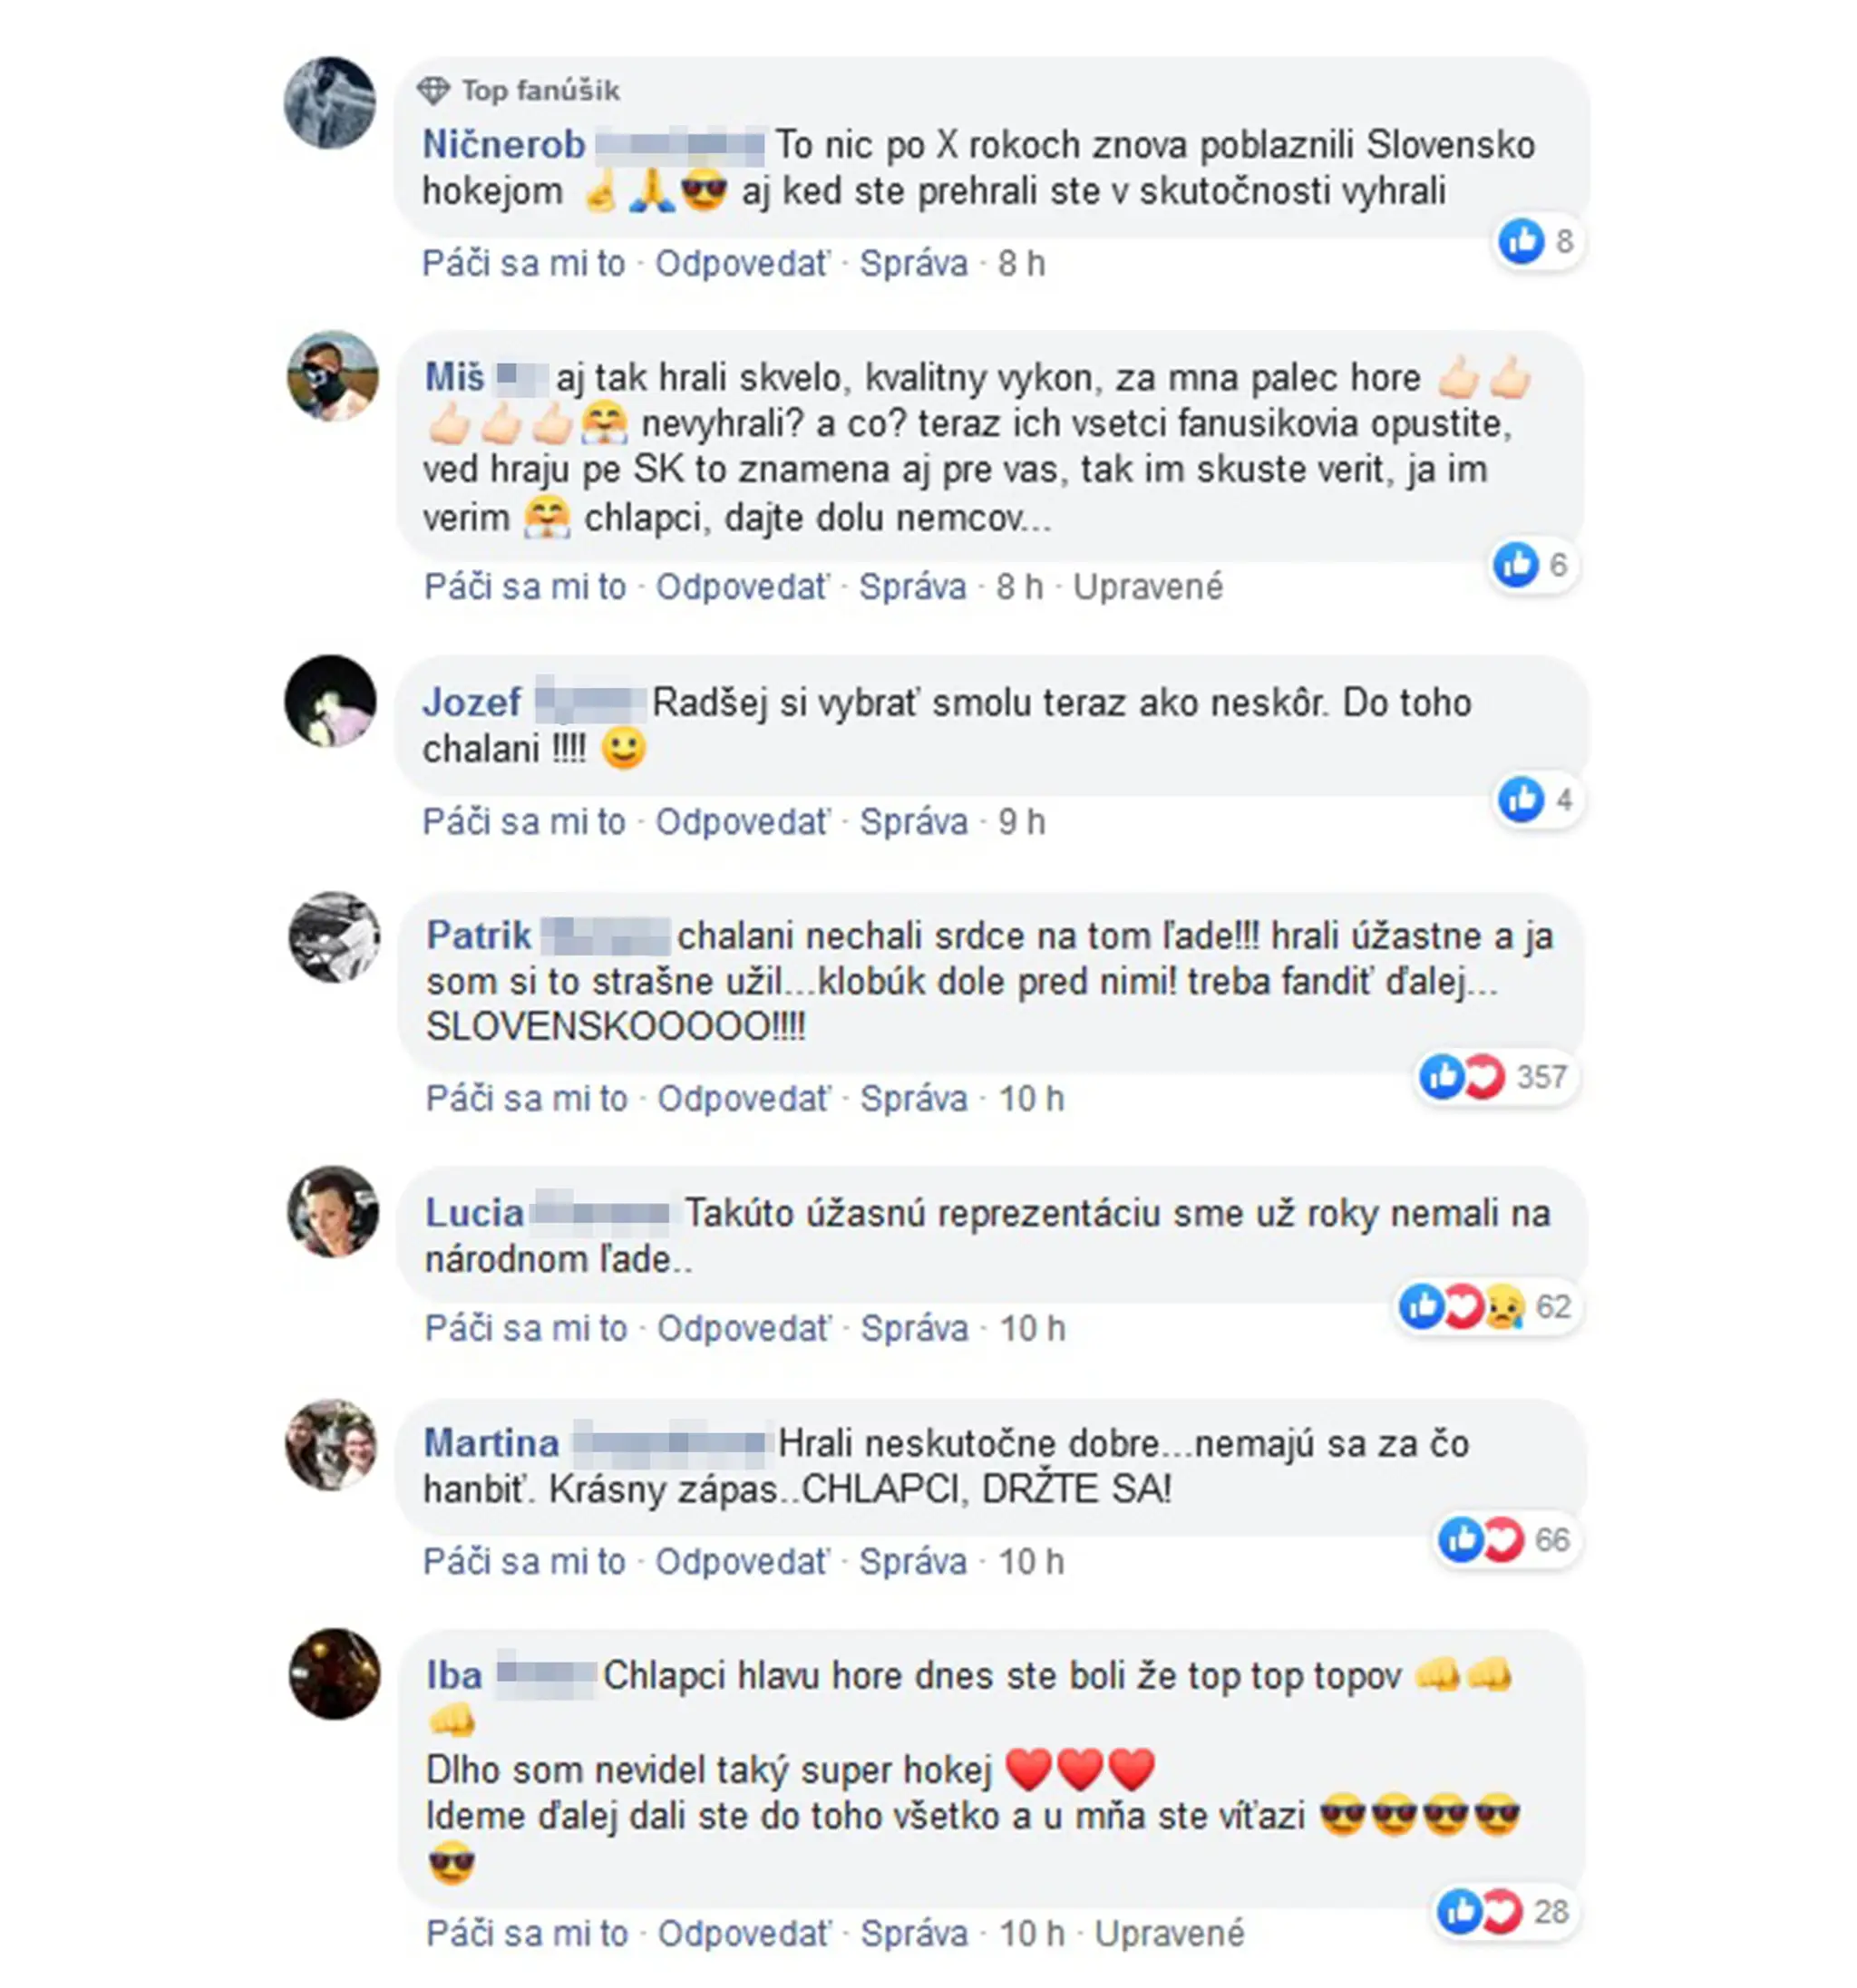Open Martina's profile photo
The height and width of the screenshot is (1988, 1857).
pos(331,1443)
